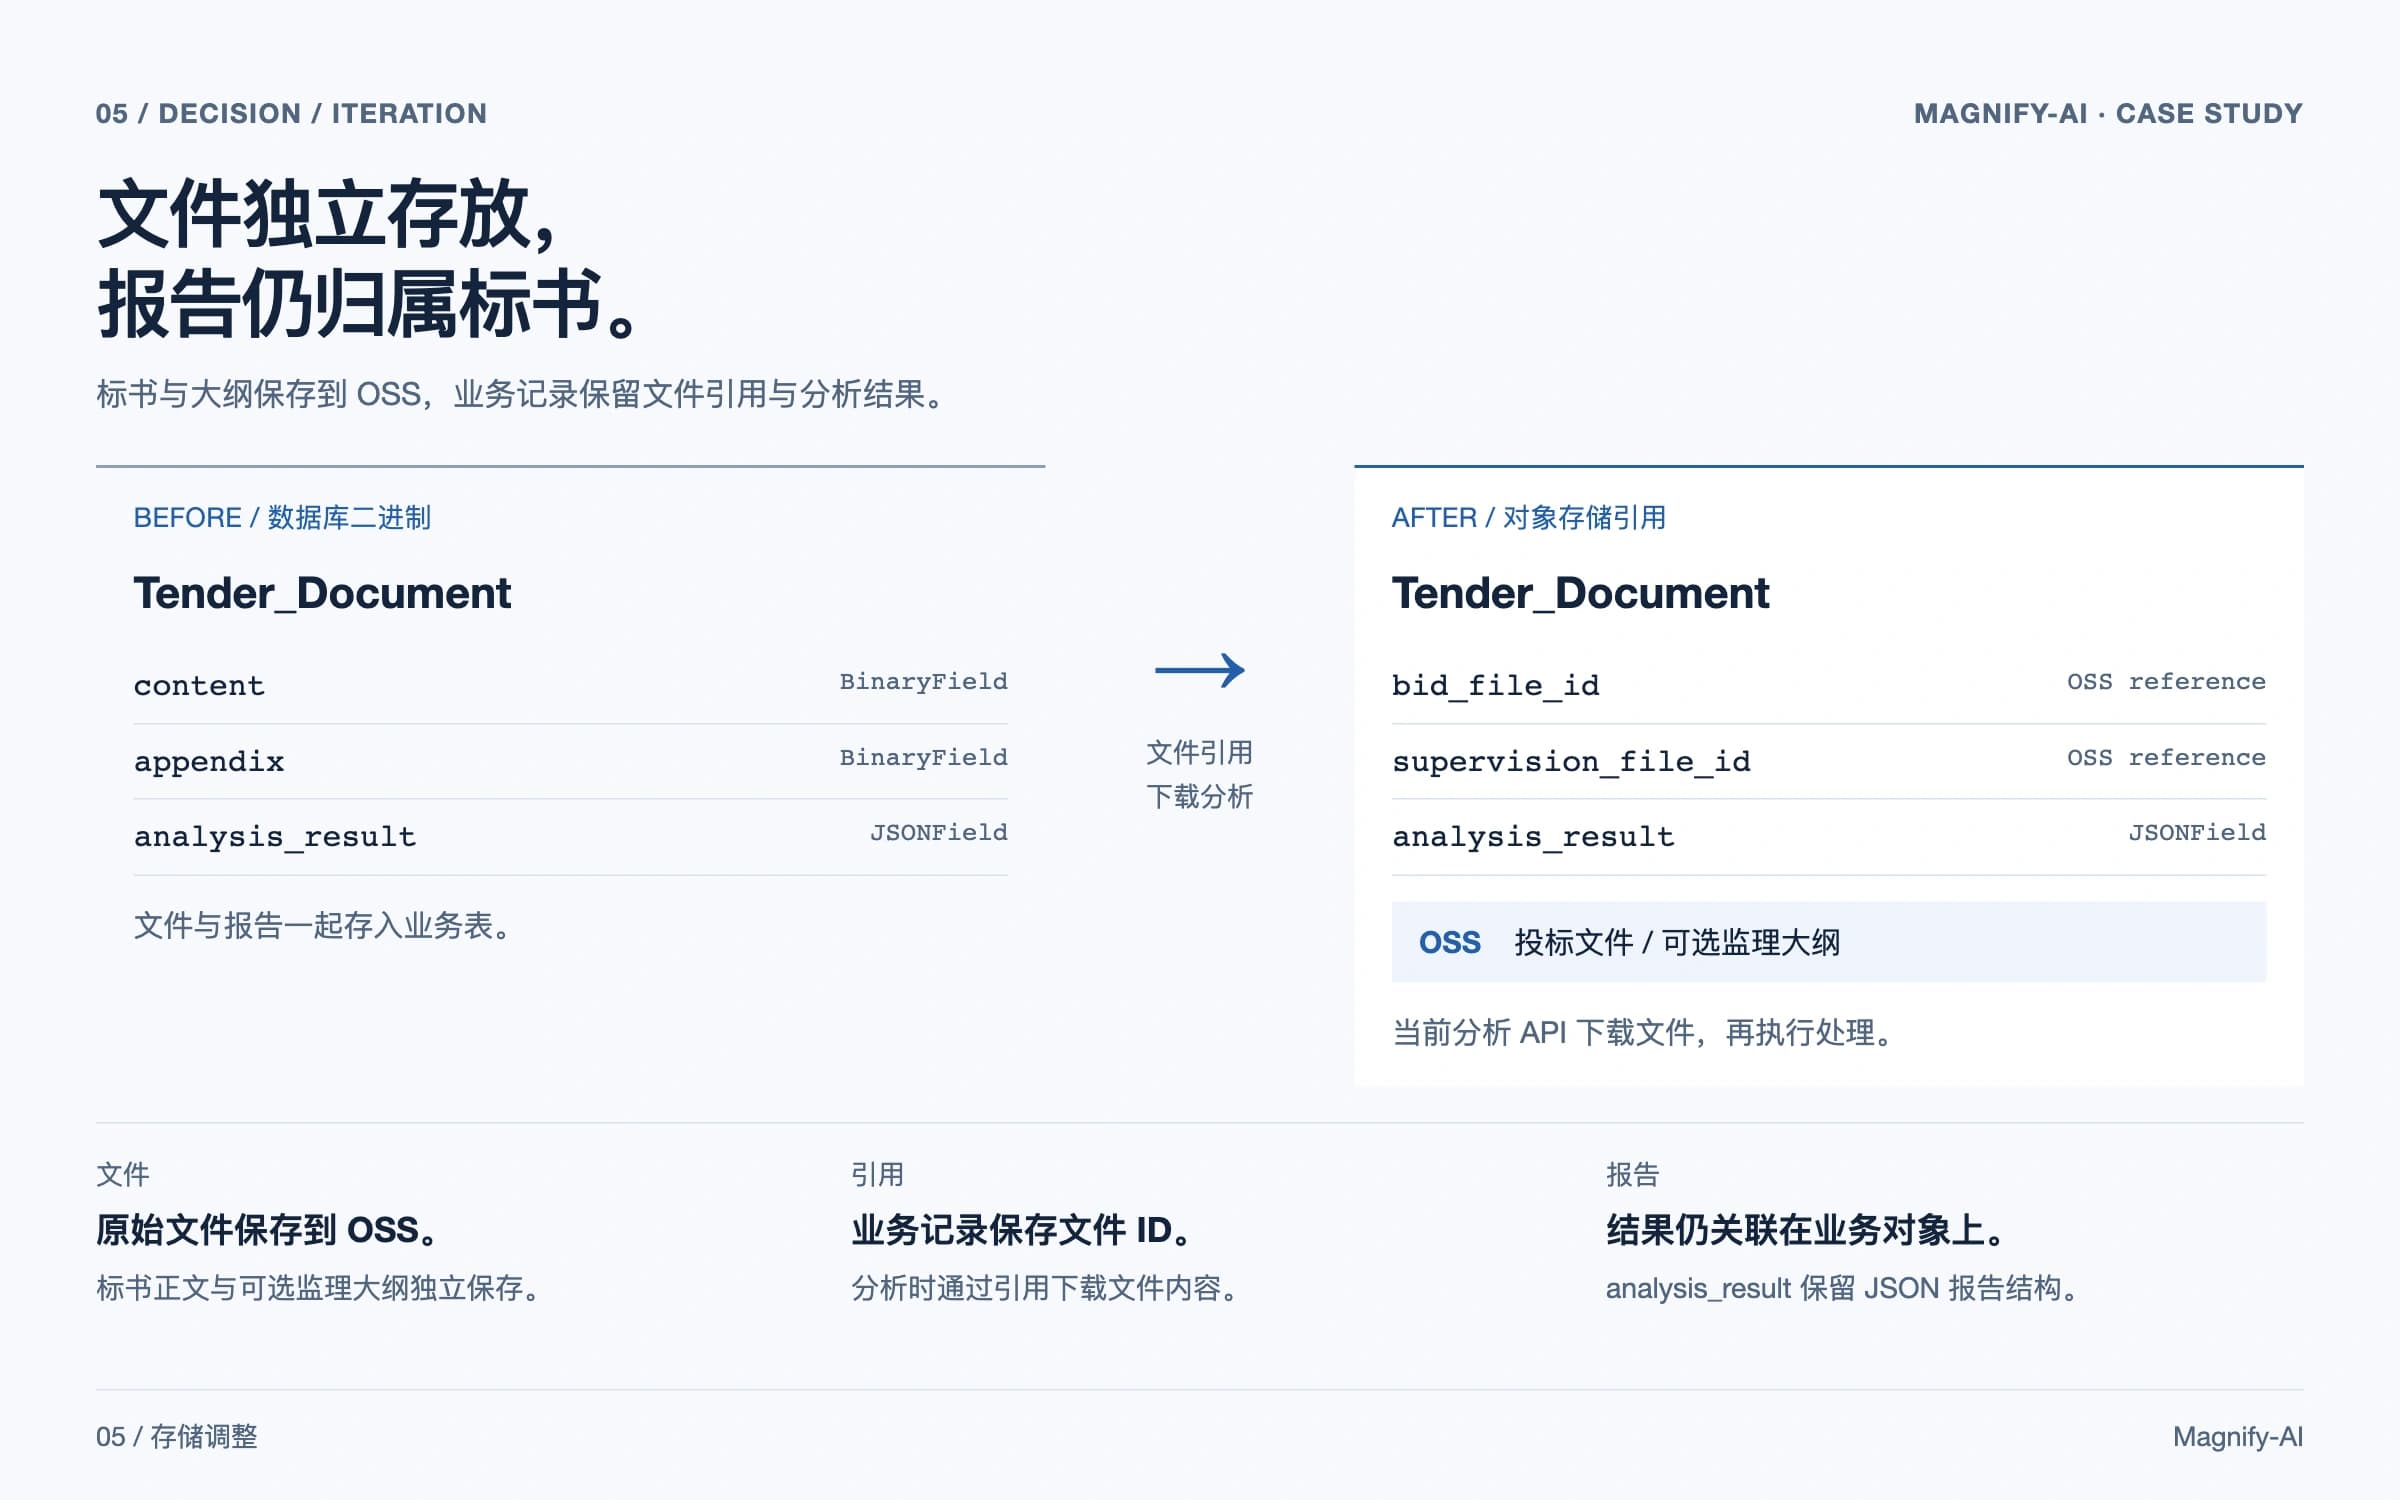This screenshot has height=1500, width=2400.
Task: Select the 'appendix' field name
Action: pyautogui.click(x=209, y=762)
